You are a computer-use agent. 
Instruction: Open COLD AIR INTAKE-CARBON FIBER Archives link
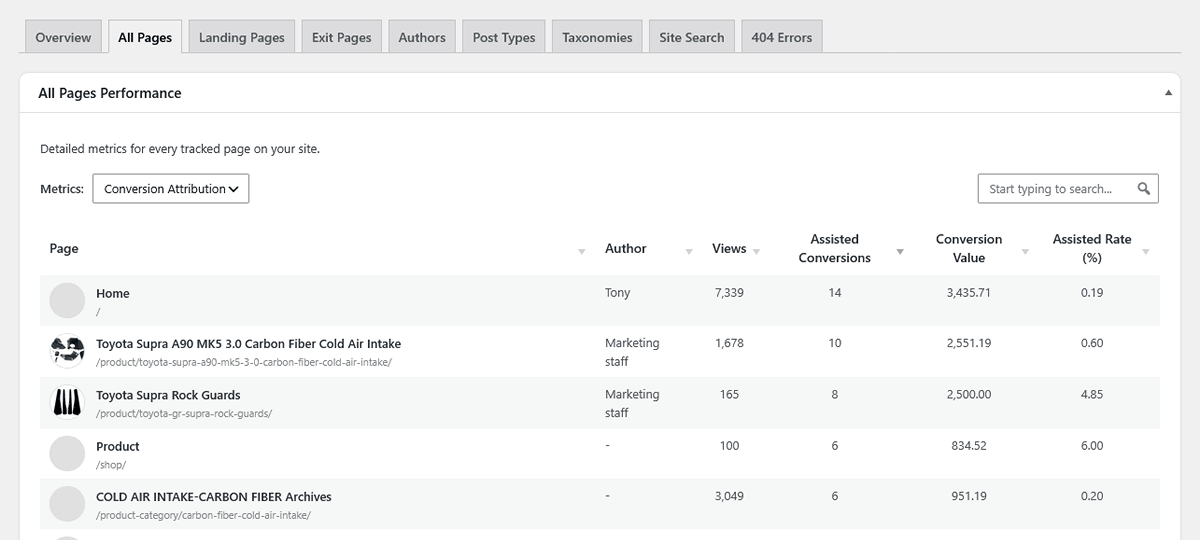point(214,496)
